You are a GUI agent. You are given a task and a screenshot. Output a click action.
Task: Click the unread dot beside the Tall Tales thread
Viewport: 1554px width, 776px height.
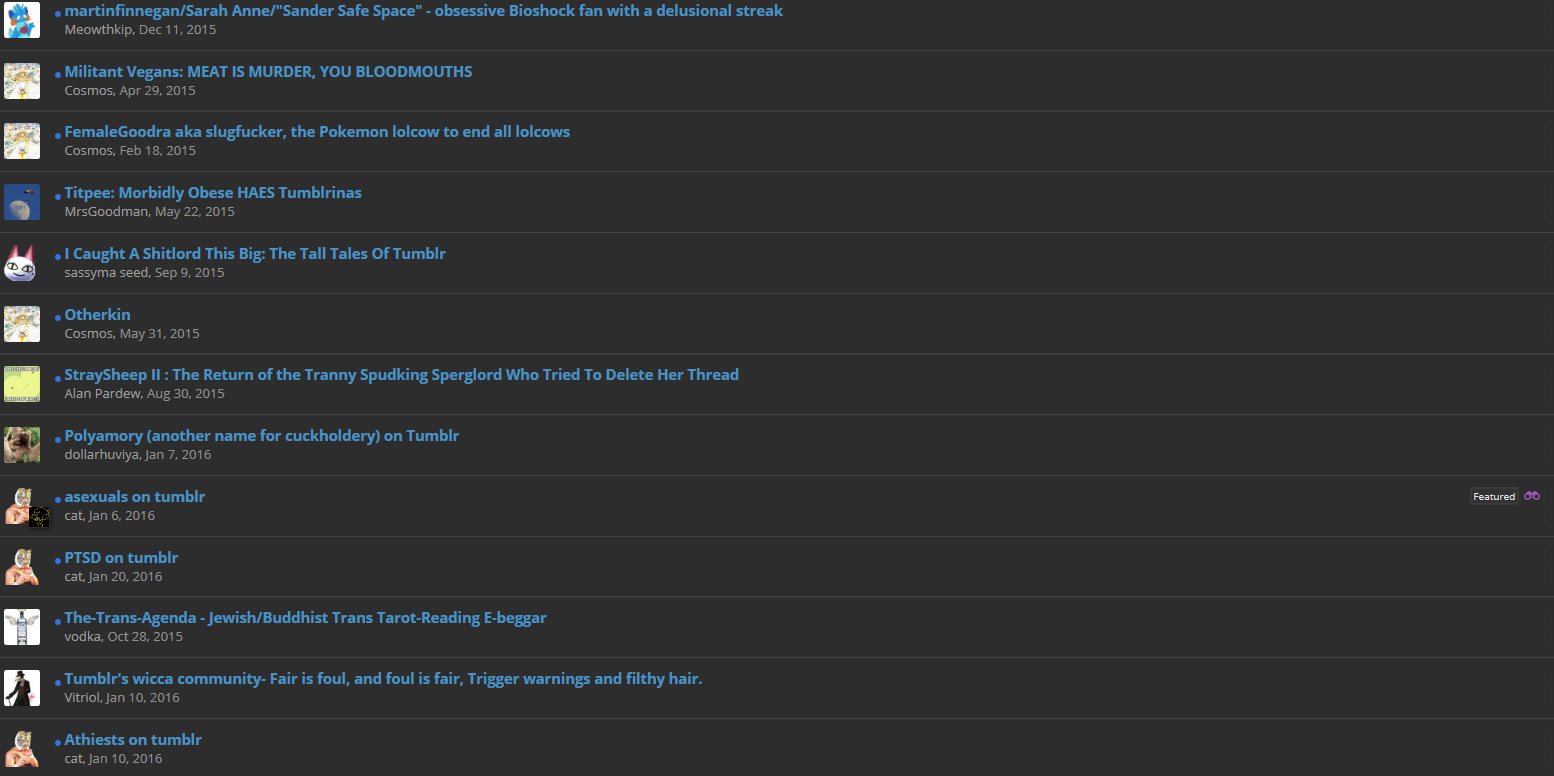tap(58, 257)
